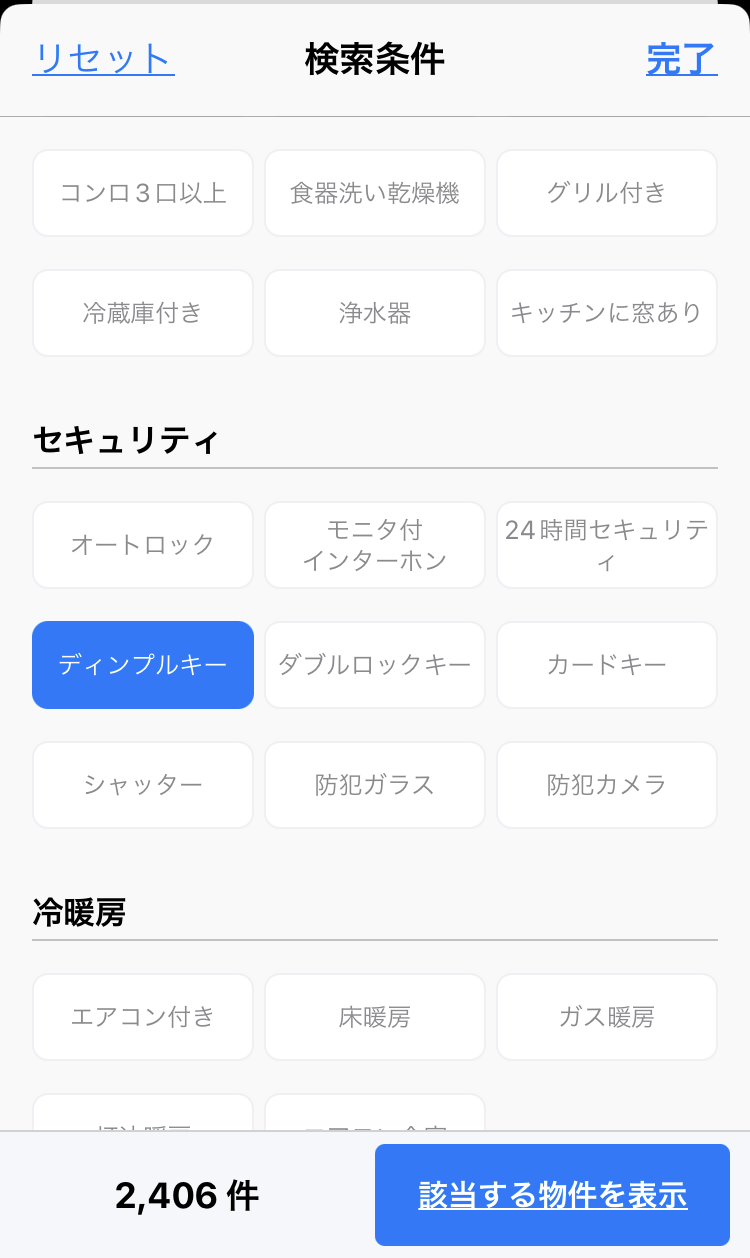
Task: Tap the リセット link
Action: (103, 59)
